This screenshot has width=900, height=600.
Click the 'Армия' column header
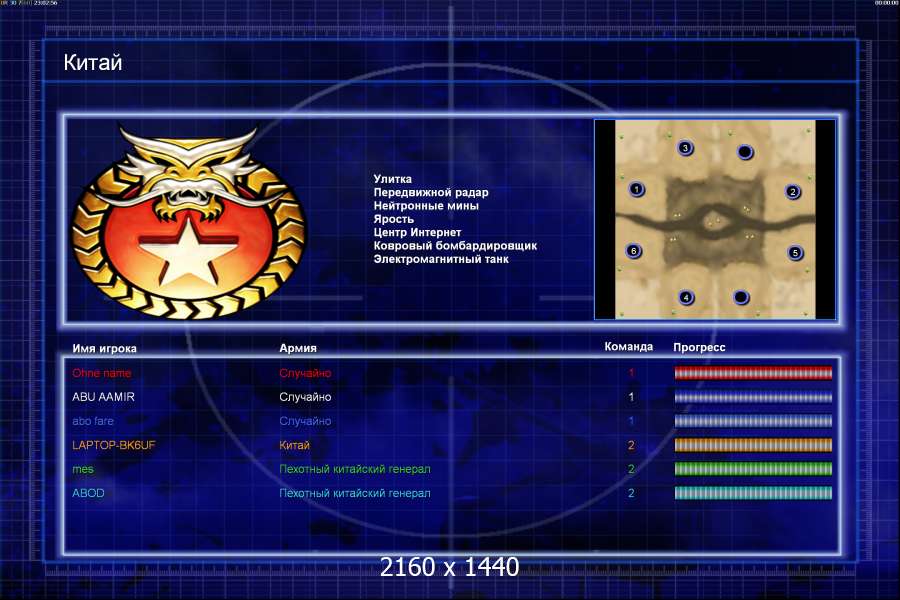[298, 347]
